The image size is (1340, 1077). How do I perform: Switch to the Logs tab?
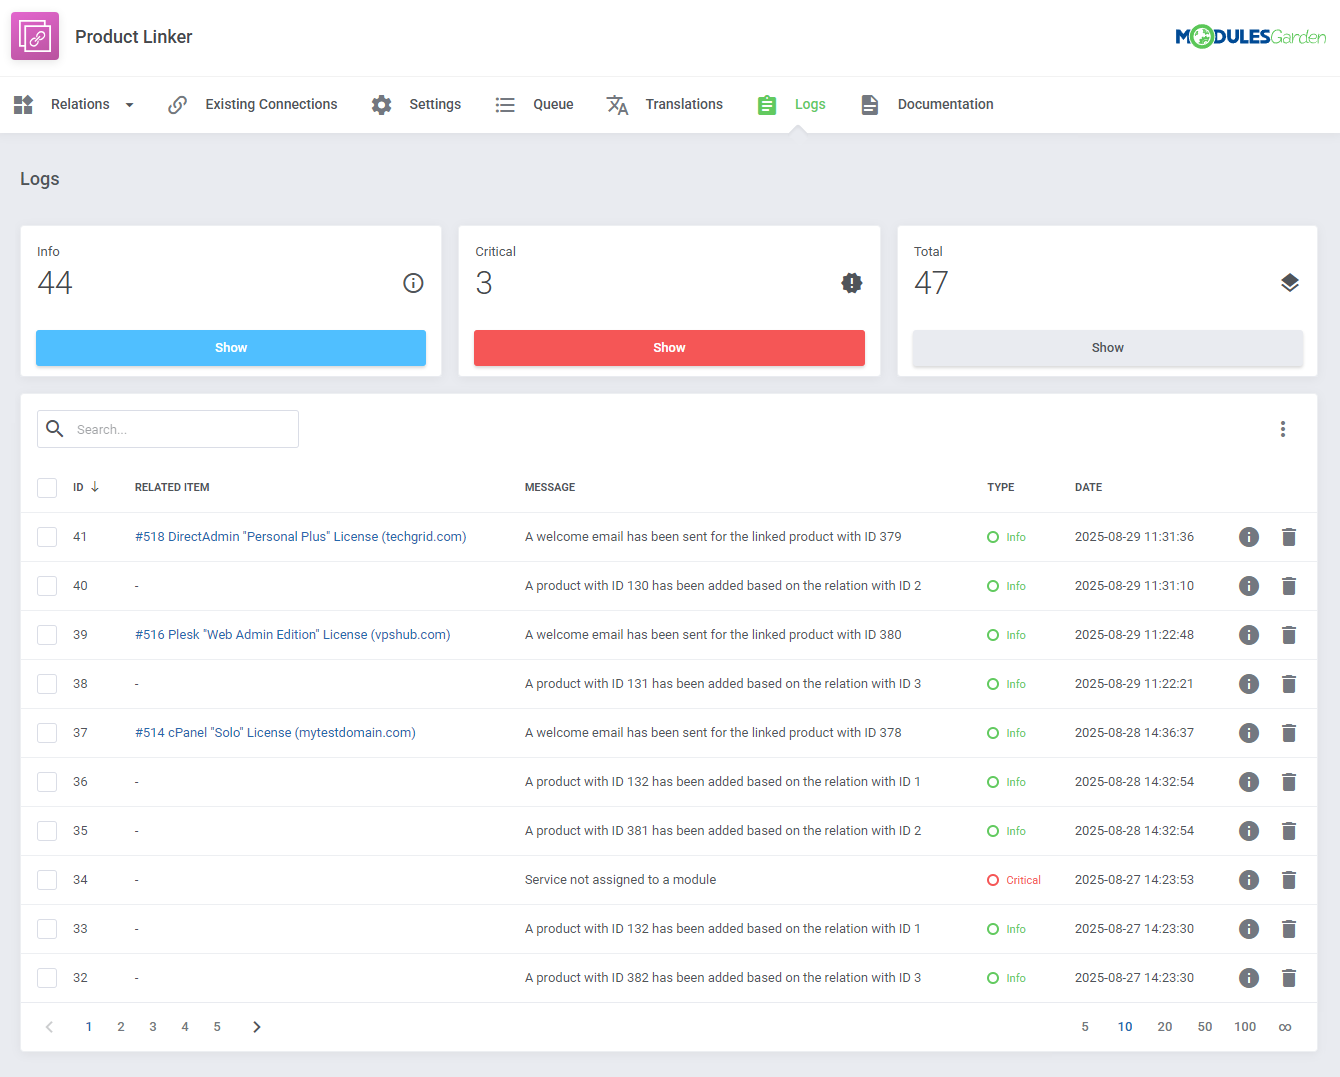tap(810, 104)
